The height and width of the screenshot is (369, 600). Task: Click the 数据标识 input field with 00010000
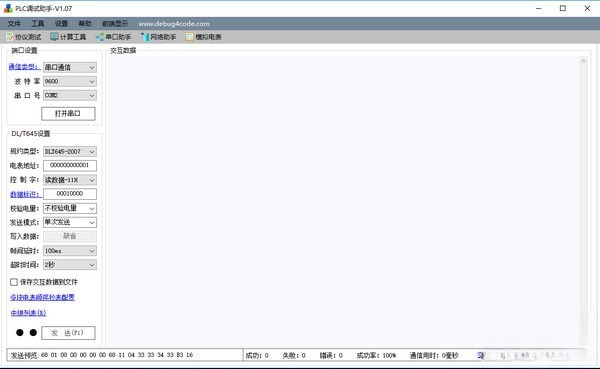[70, 194]
